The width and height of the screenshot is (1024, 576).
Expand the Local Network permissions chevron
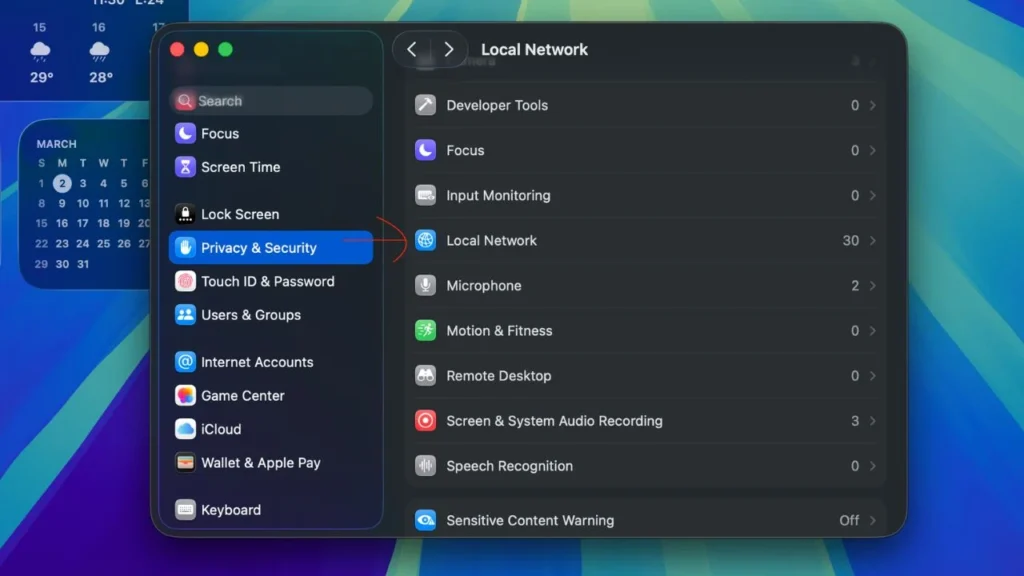pyautogui.click(x=871, y=241)
